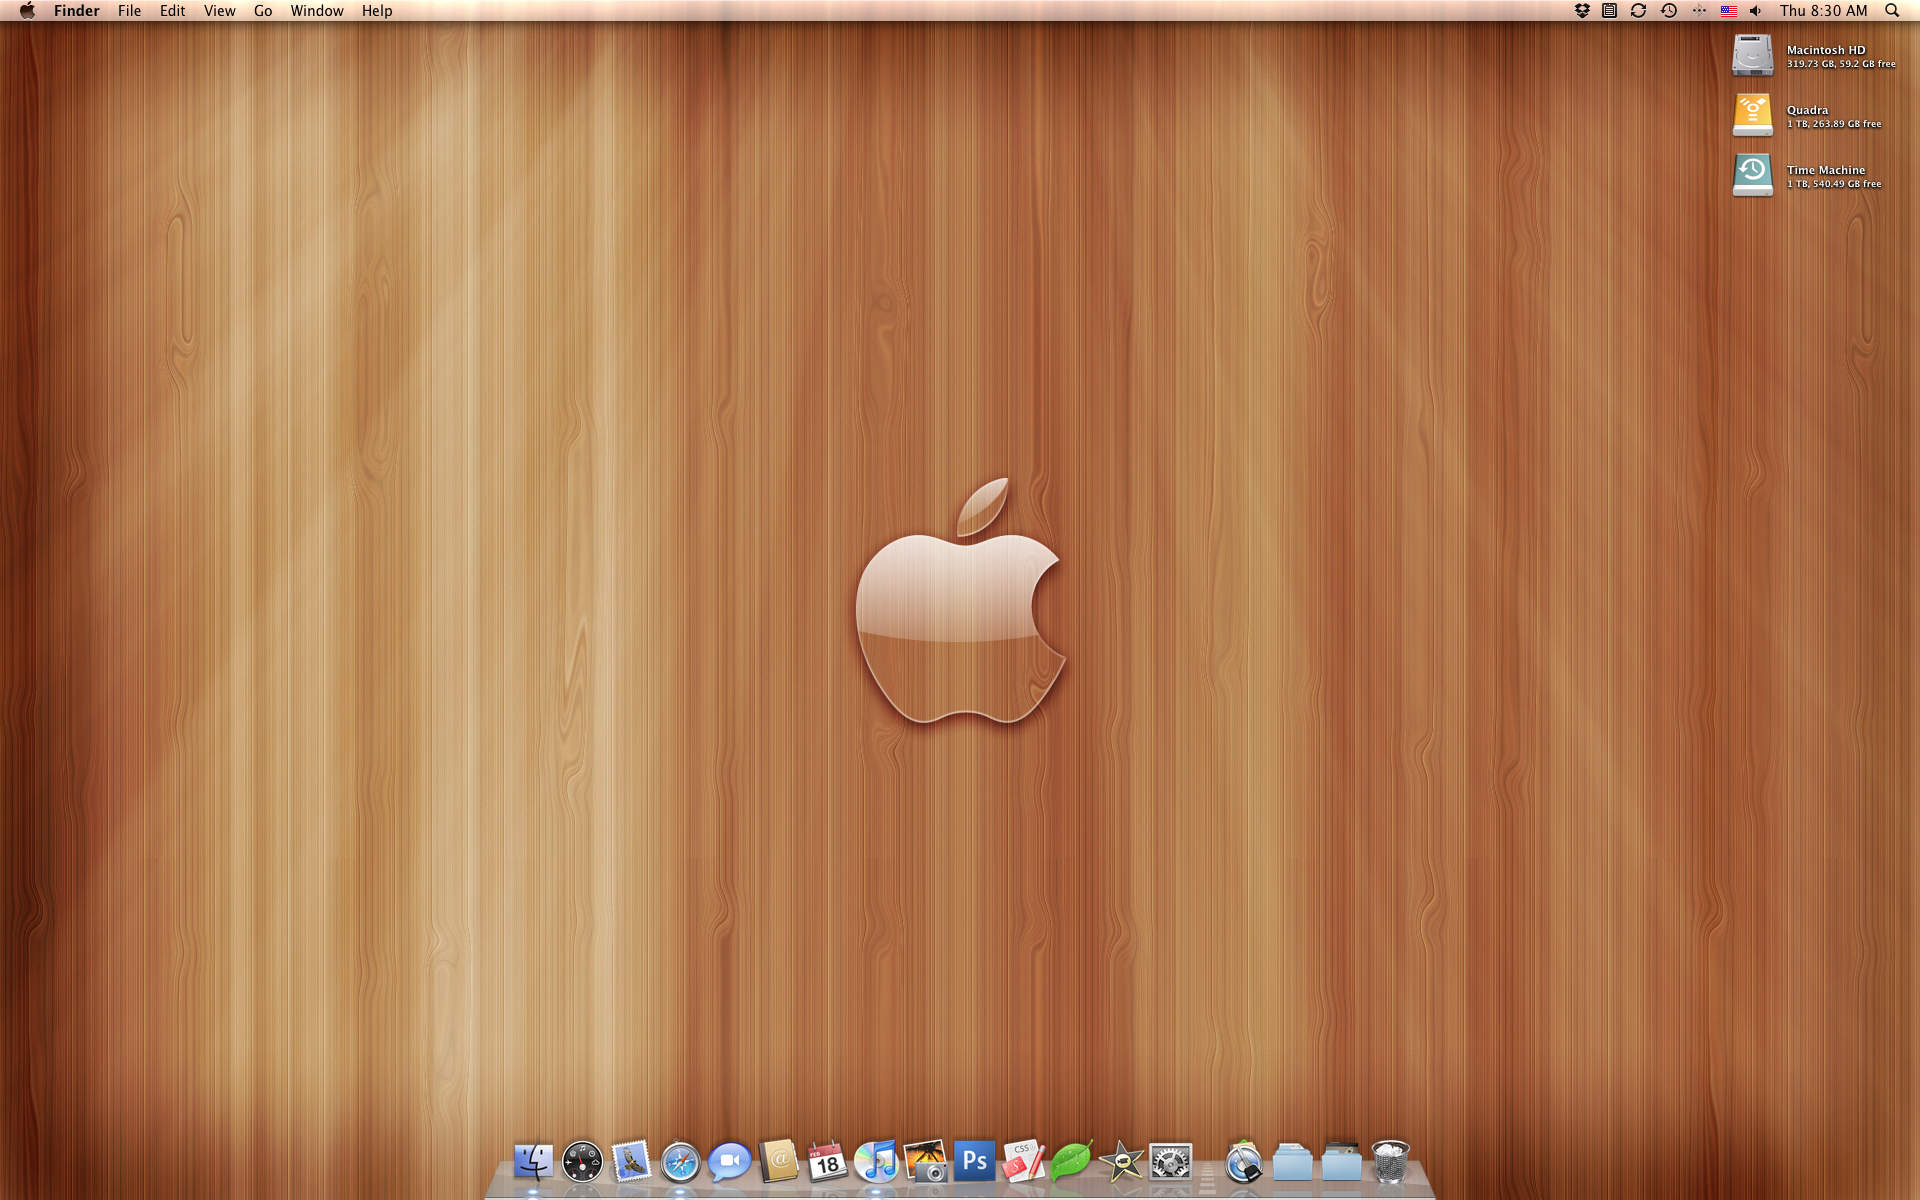Open the Apple menu

[27, 11]
